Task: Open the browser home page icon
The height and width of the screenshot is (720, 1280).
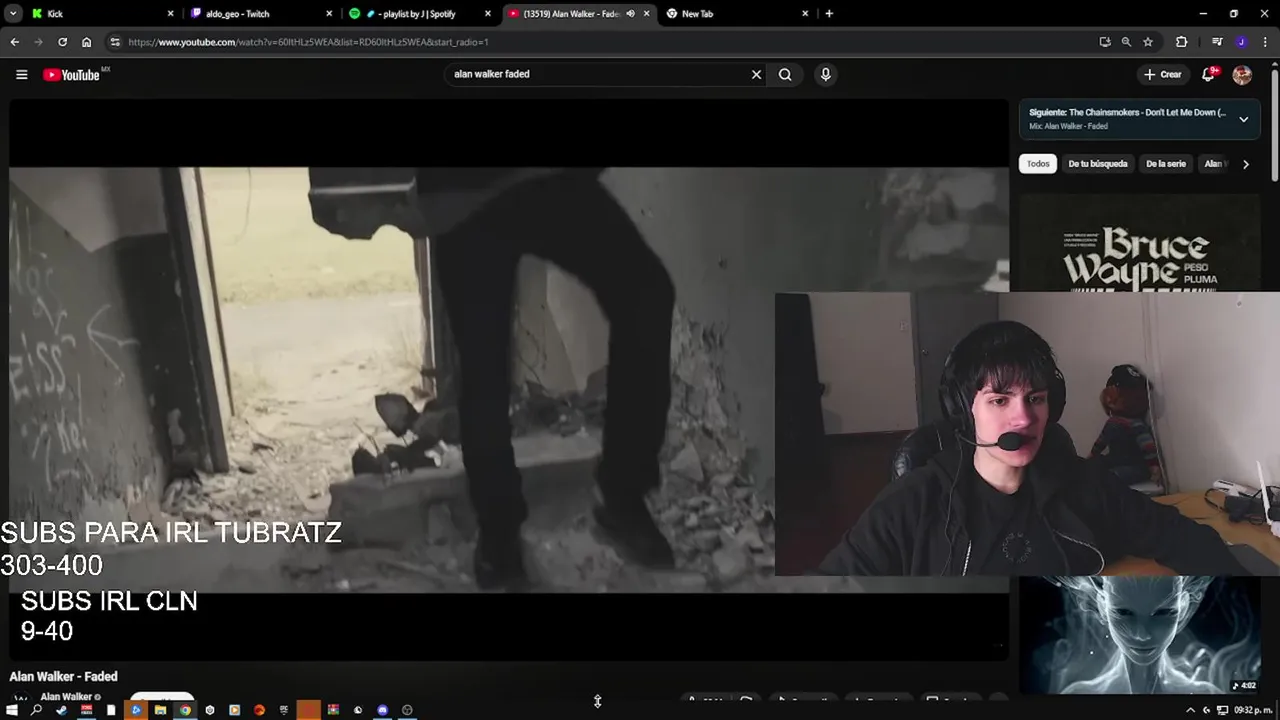Action: 86,42
